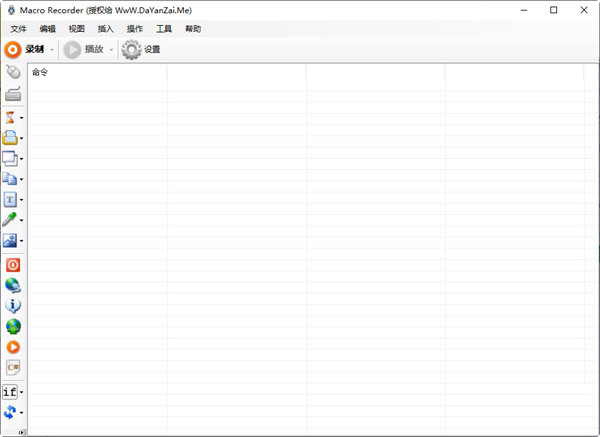Open the 插入 menu
Viewport: 600px width, 437px height.
pyautogui.click(x=105, y=29)
